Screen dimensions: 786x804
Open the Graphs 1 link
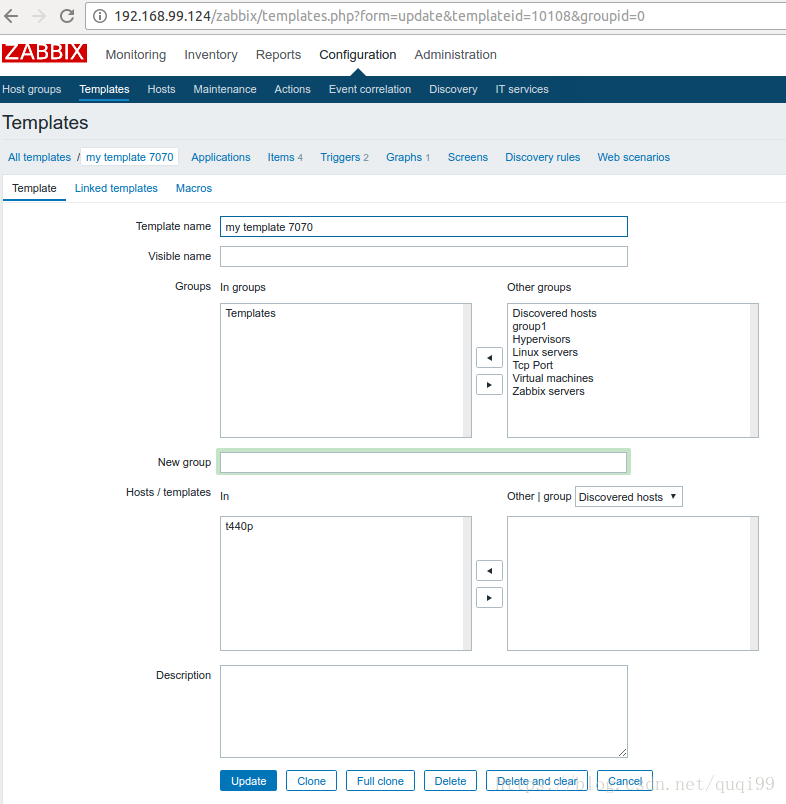[408, 157]
